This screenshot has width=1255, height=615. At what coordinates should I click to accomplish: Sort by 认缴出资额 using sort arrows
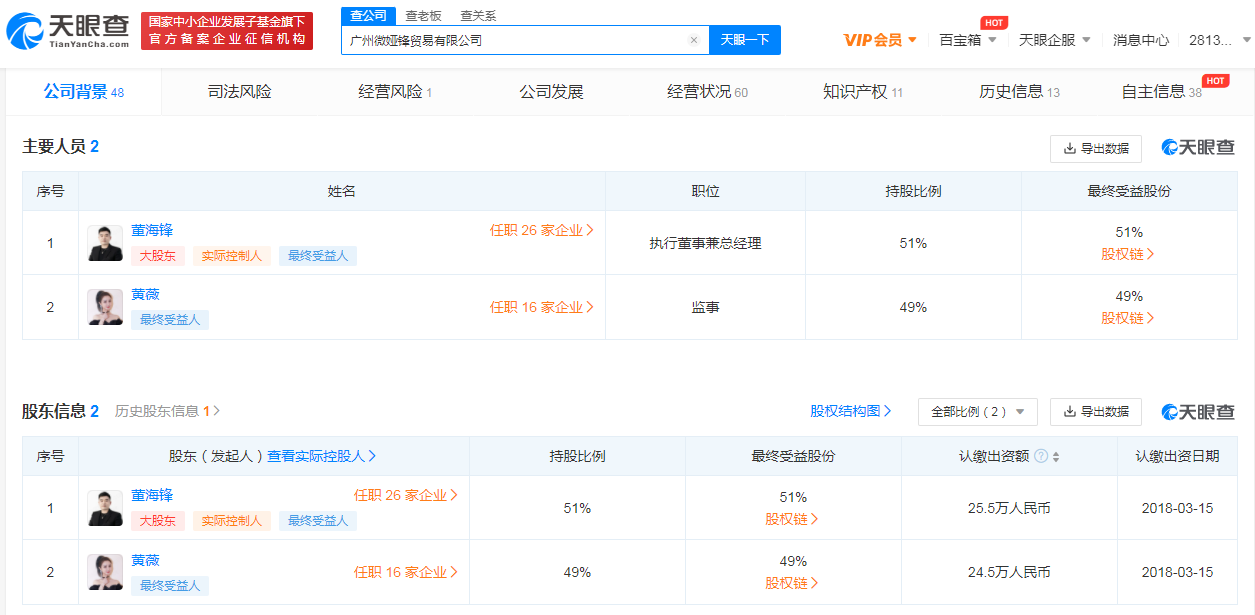[x=1056, y=456]
